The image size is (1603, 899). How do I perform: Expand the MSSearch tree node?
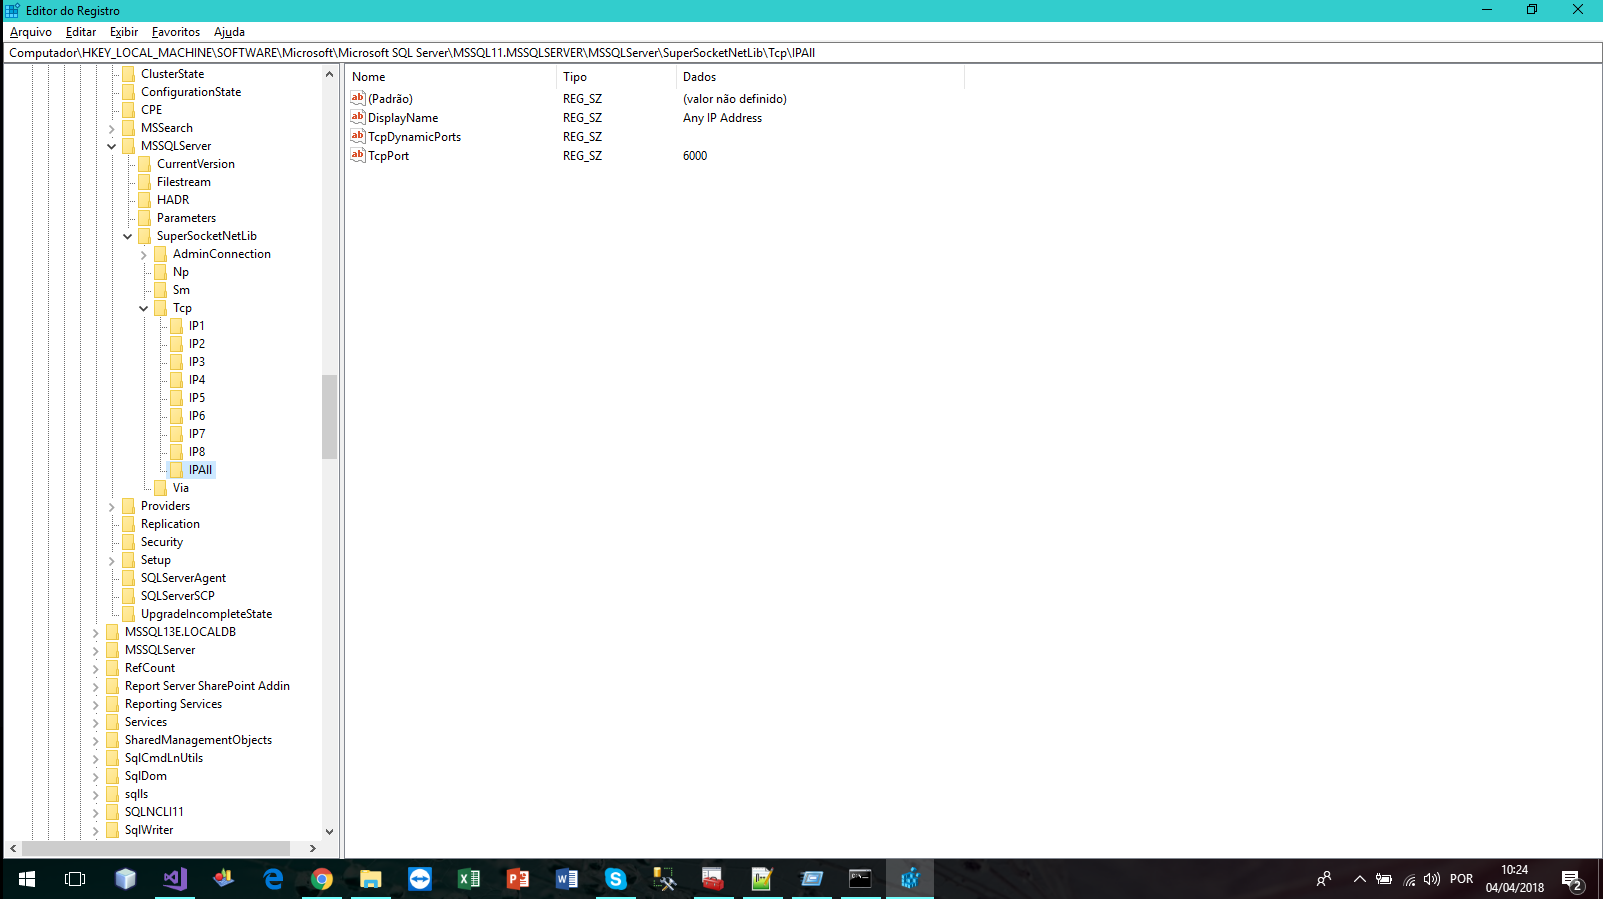point(111,128)
